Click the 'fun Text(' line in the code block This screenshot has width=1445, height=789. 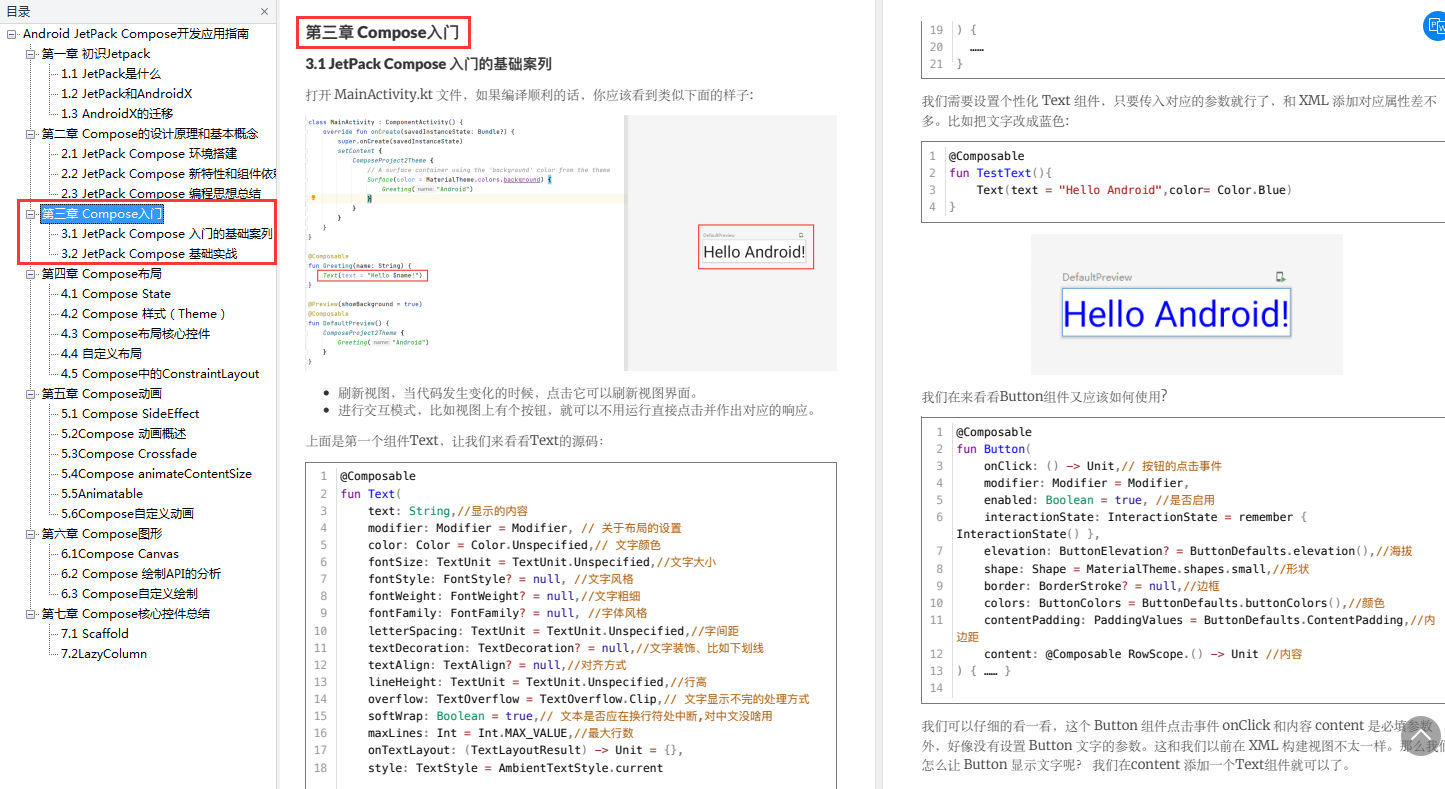tap(369, 494)
